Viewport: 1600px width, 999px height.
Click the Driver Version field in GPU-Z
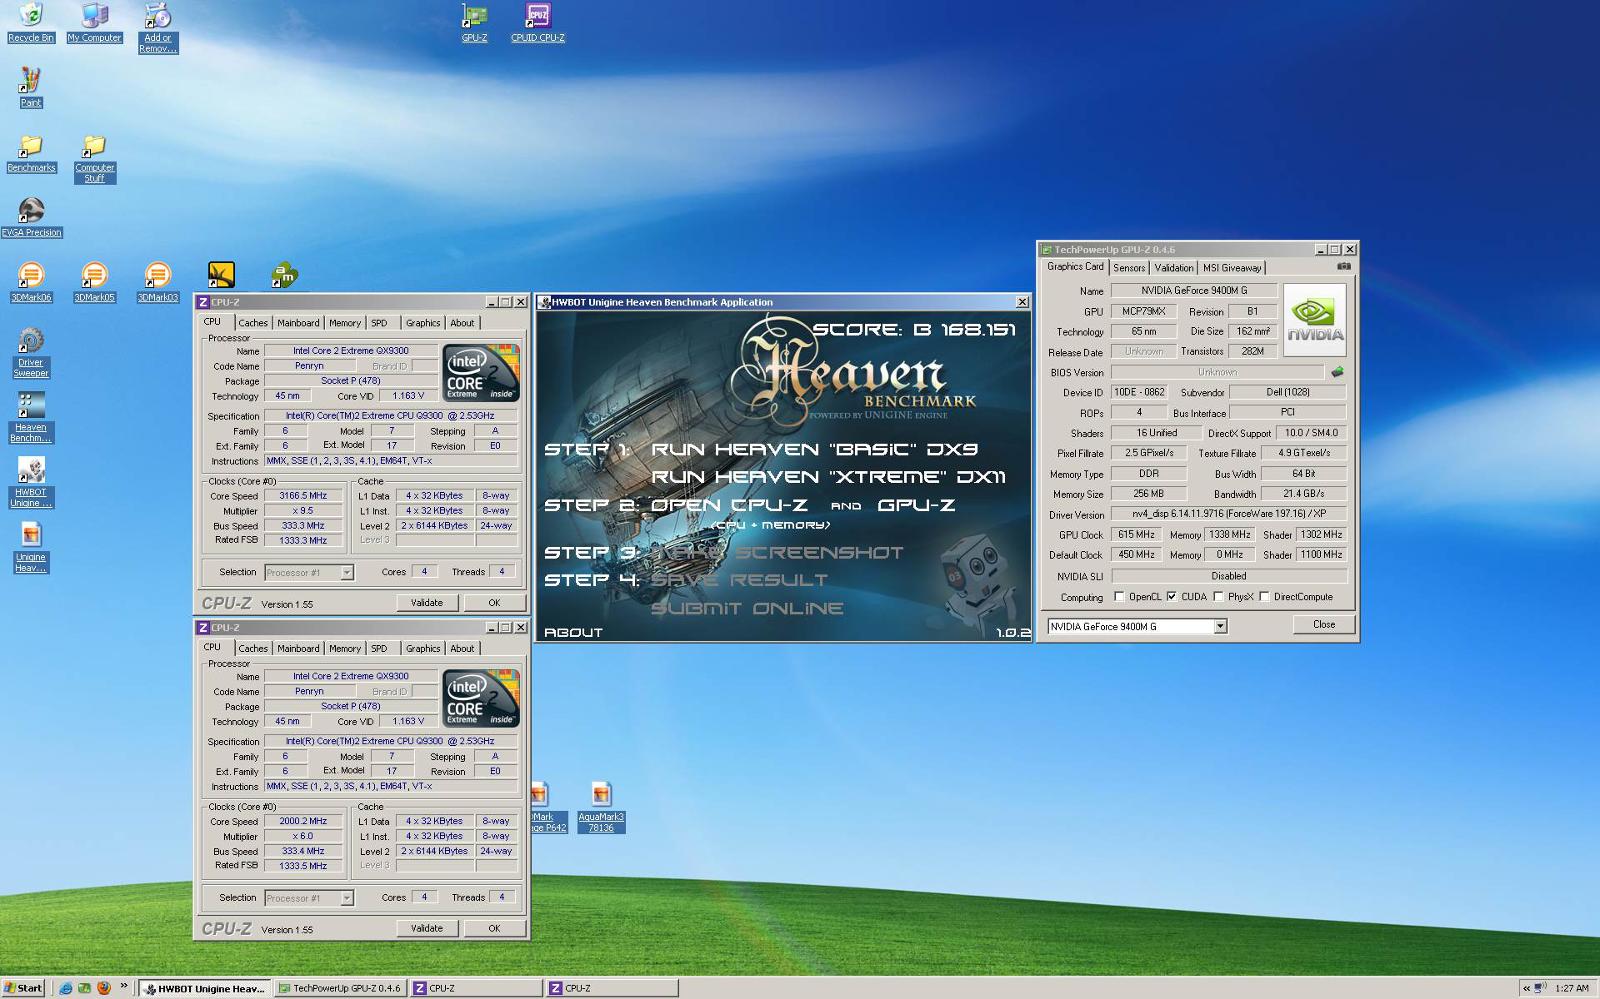point(1228,514)
